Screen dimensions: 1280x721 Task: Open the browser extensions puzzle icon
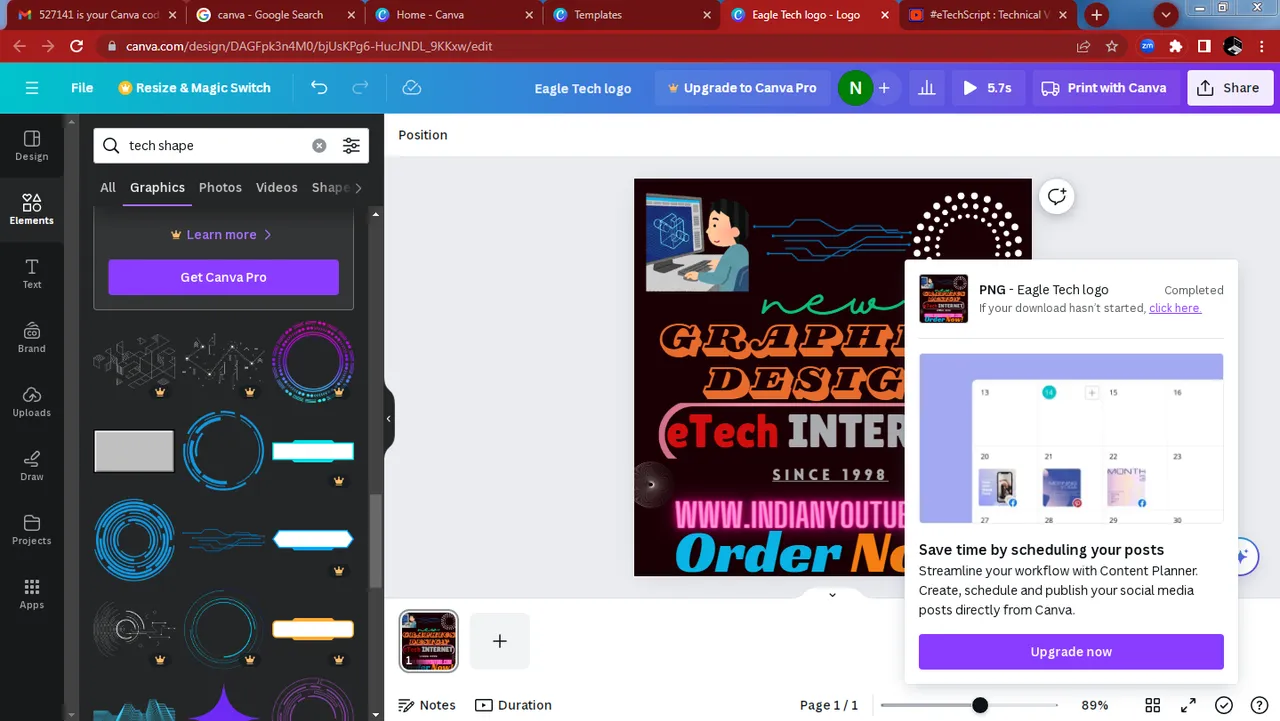1176,46
